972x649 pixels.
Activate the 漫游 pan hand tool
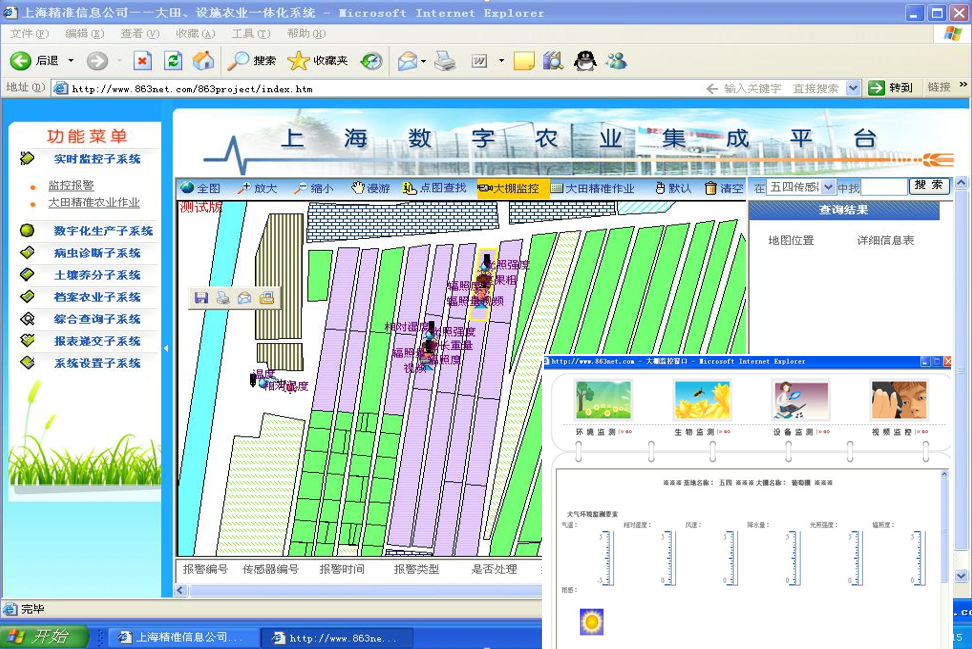pyautogui.click(x=370, y=188)
